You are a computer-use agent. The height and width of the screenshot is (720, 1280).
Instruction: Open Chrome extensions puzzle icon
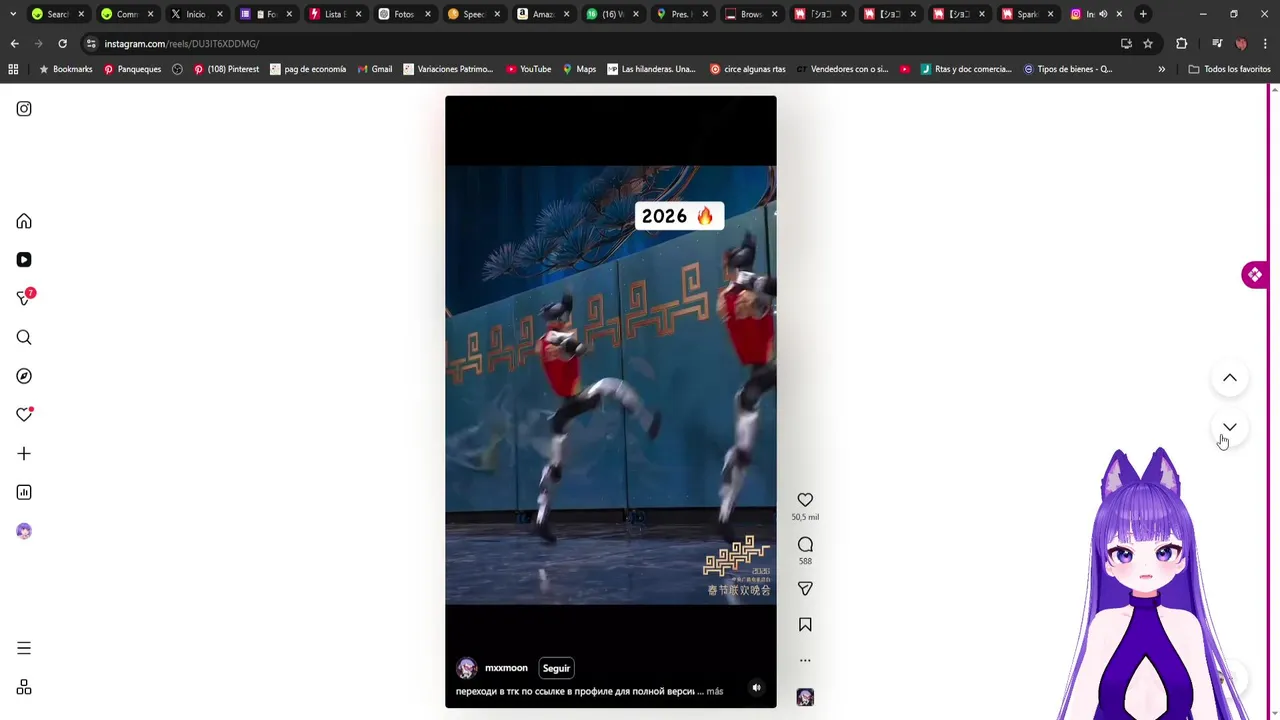tap(1181, 44)
